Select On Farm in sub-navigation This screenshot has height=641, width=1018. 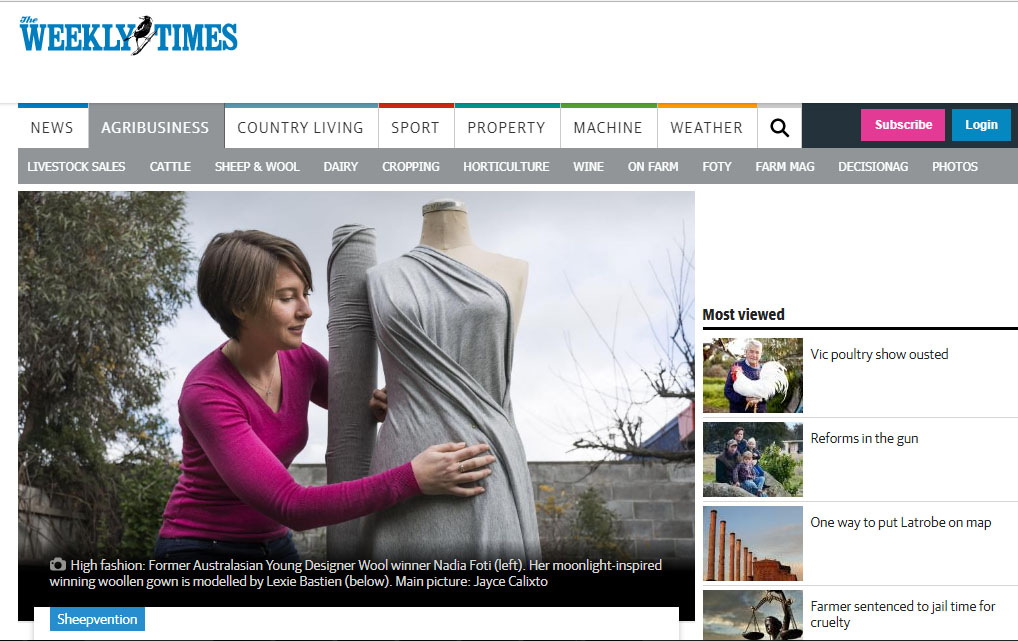[x=653, y=166]
